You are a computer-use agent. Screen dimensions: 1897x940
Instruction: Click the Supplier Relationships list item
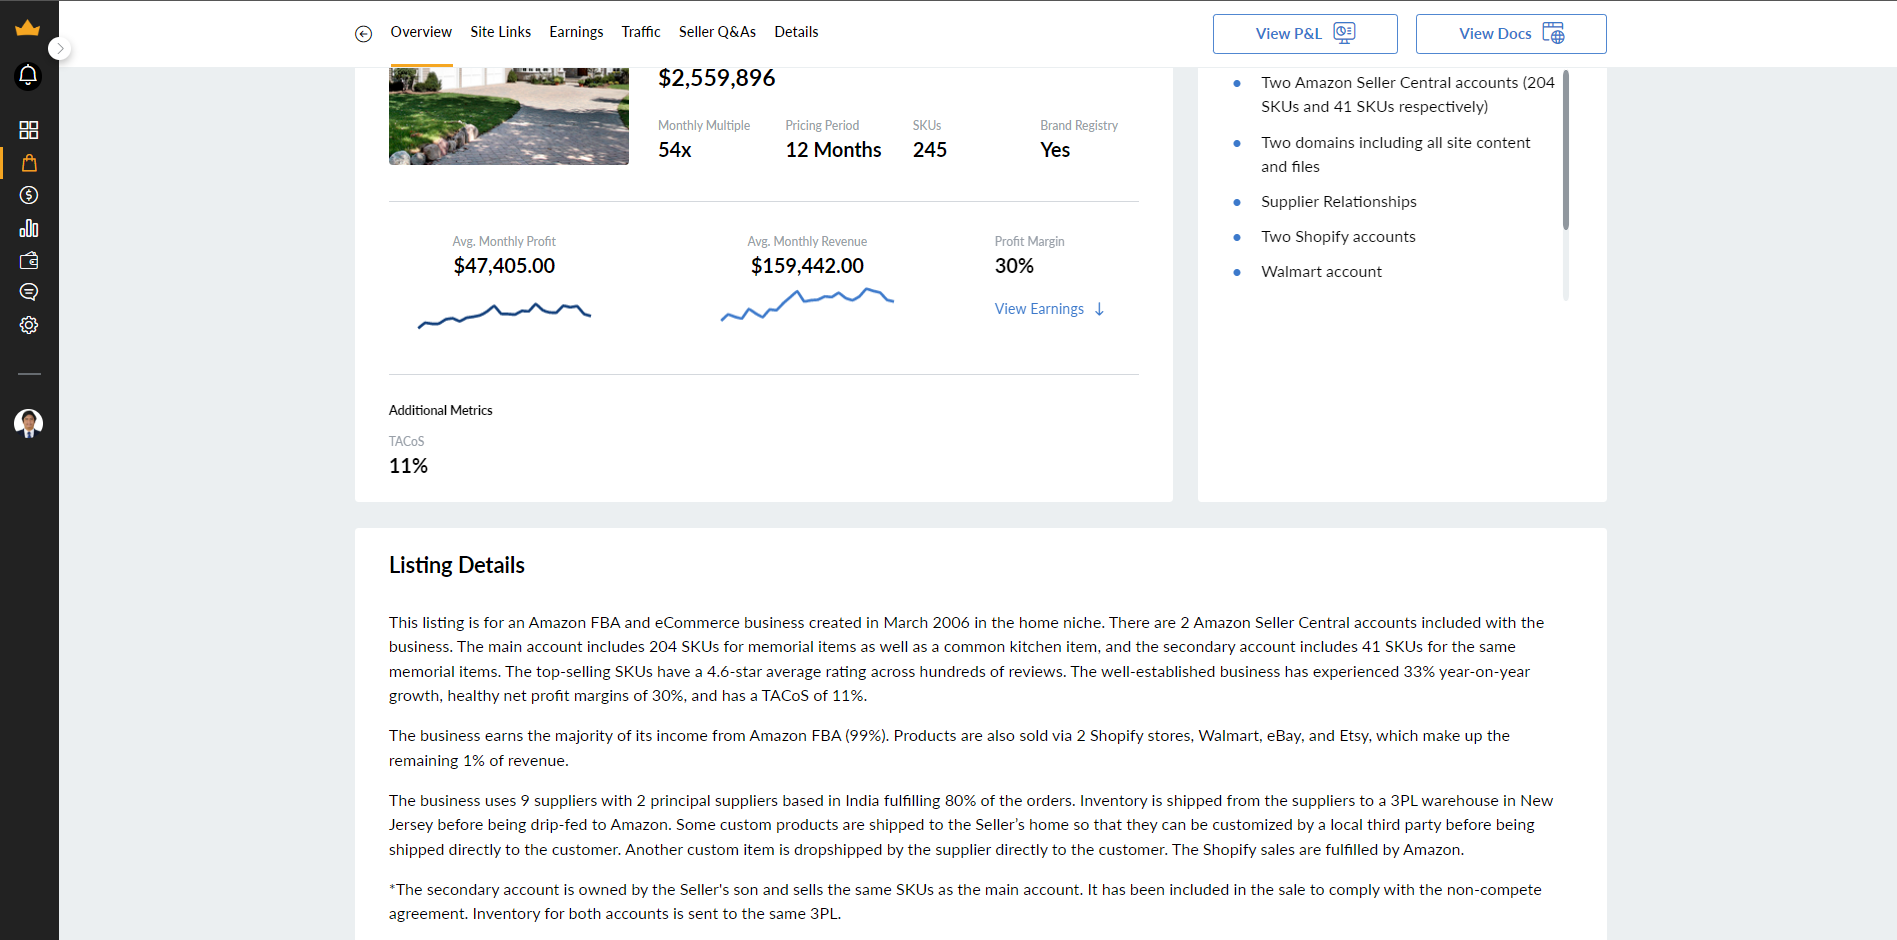tap(1338, 202)
